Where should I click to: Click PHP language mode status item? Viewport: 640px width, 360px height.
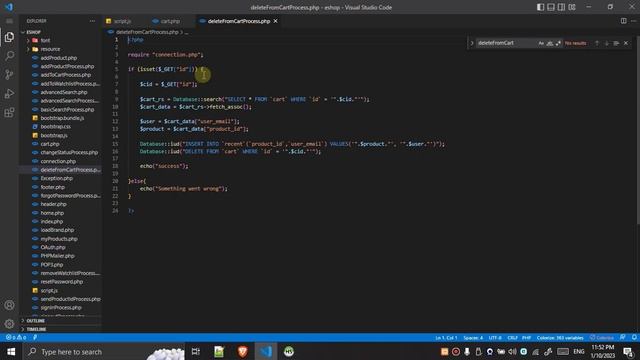tap(527, 338)
